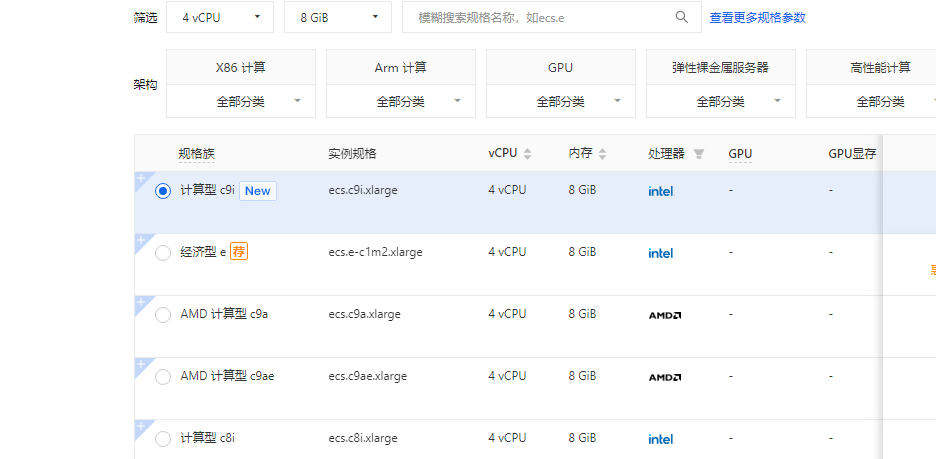Switch to the GPU architecture tab
This screenshot has height=459, width=936.
(560, 68)
